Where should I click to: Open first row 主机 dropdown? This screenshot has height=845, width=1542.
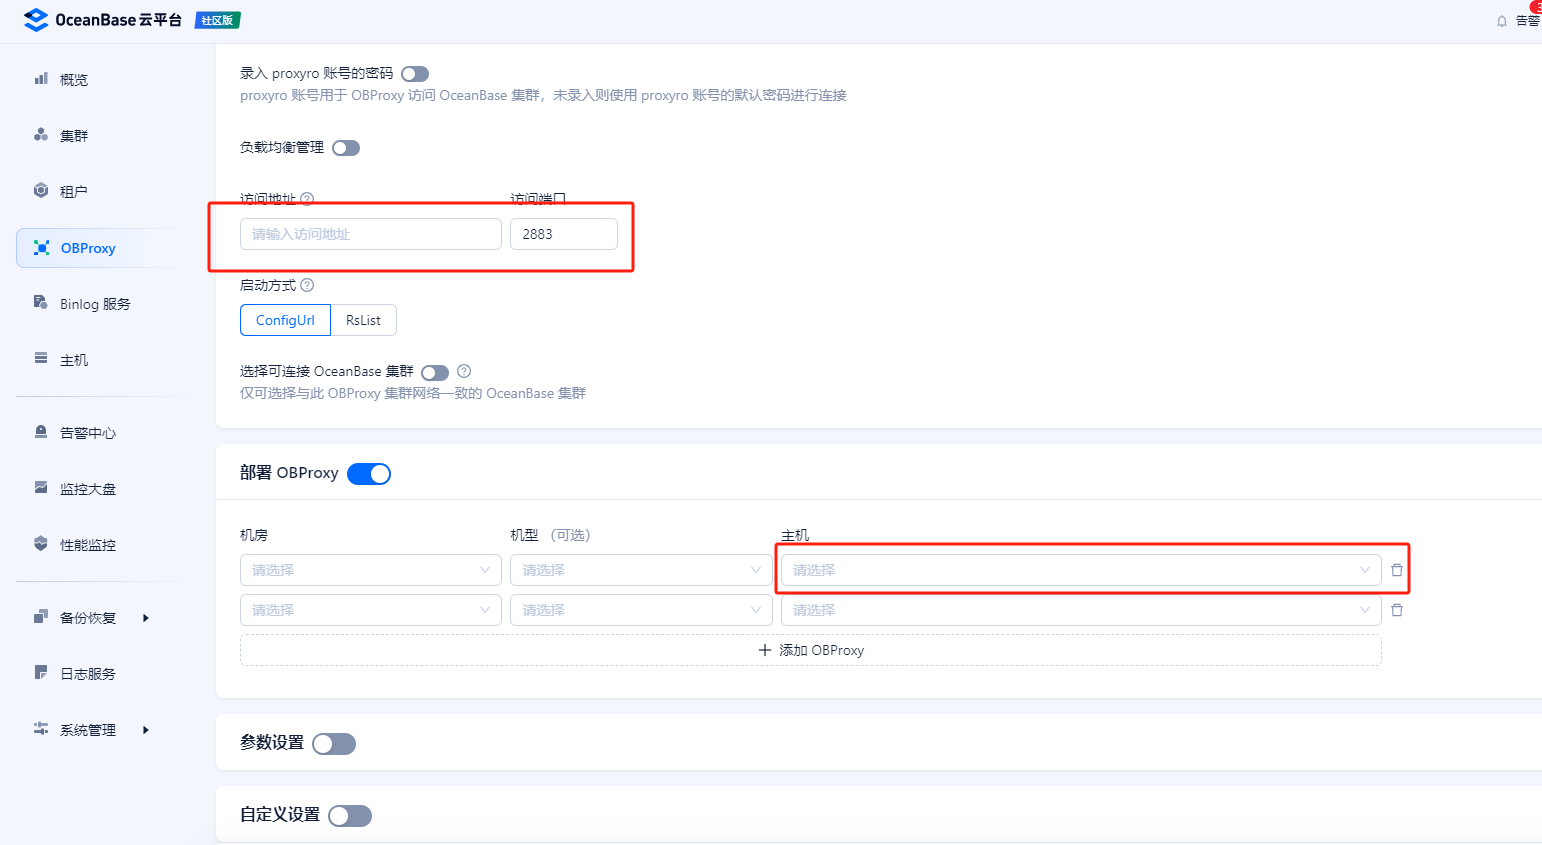(1081, 570)
